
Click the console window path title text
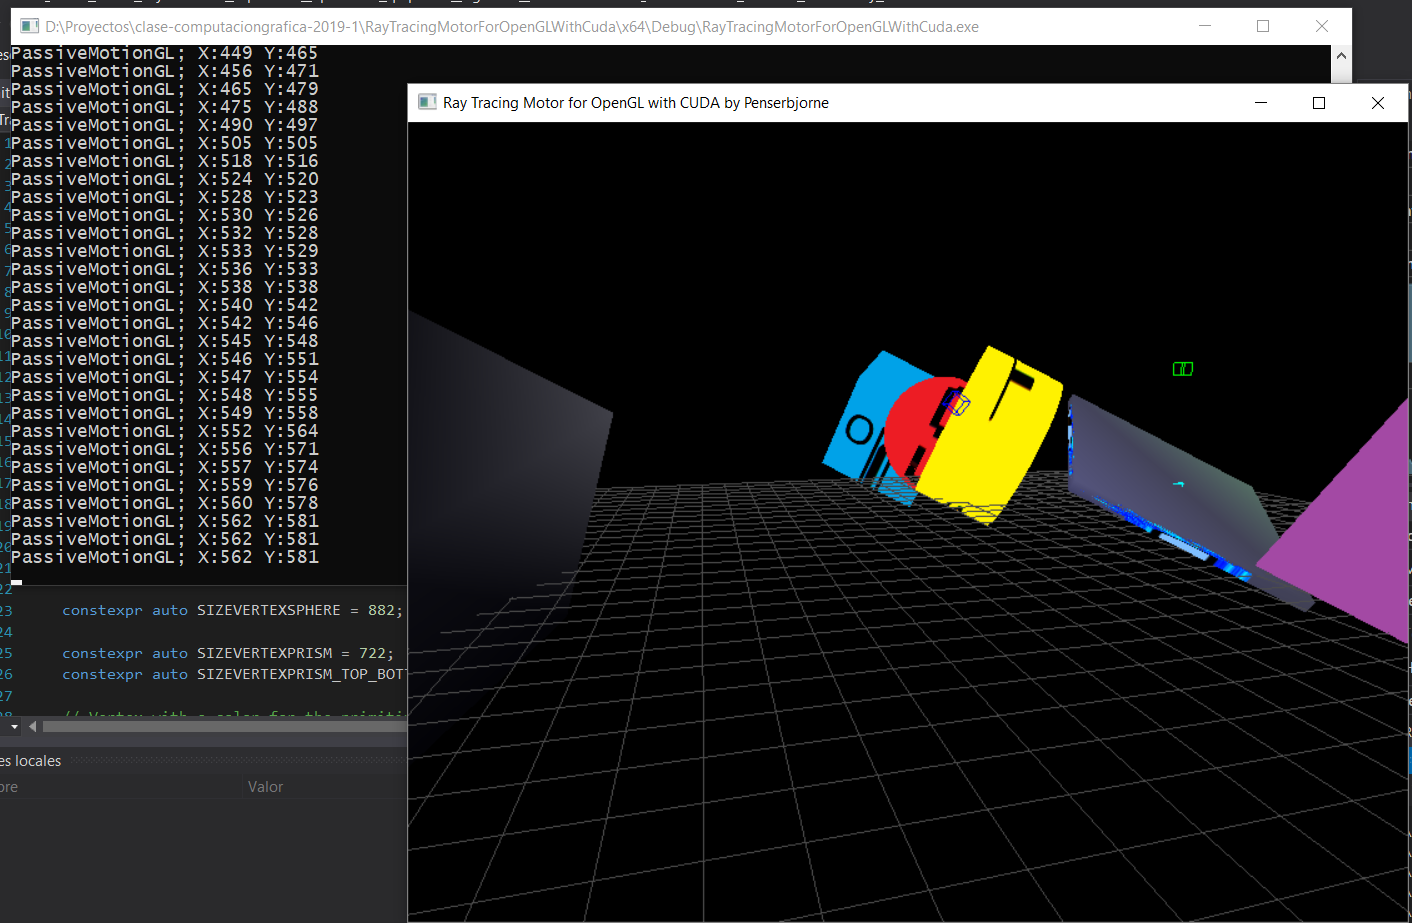(512, 27)
